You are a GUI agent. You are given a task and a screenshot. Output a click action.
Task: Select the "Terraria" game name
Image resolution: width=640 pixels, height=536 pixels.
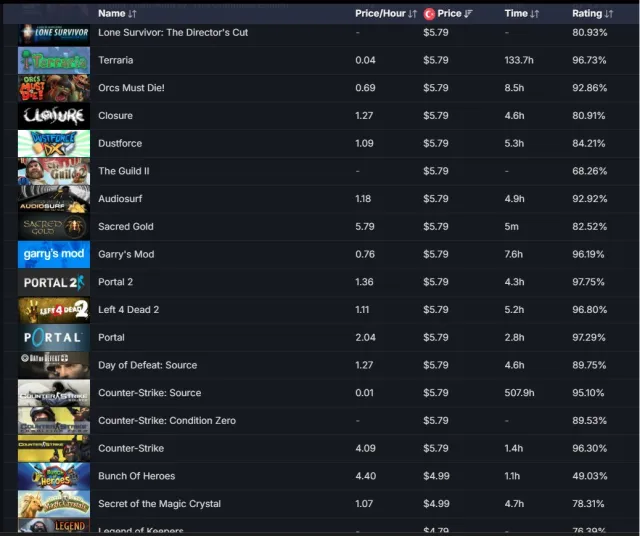[x=116, y=60]
